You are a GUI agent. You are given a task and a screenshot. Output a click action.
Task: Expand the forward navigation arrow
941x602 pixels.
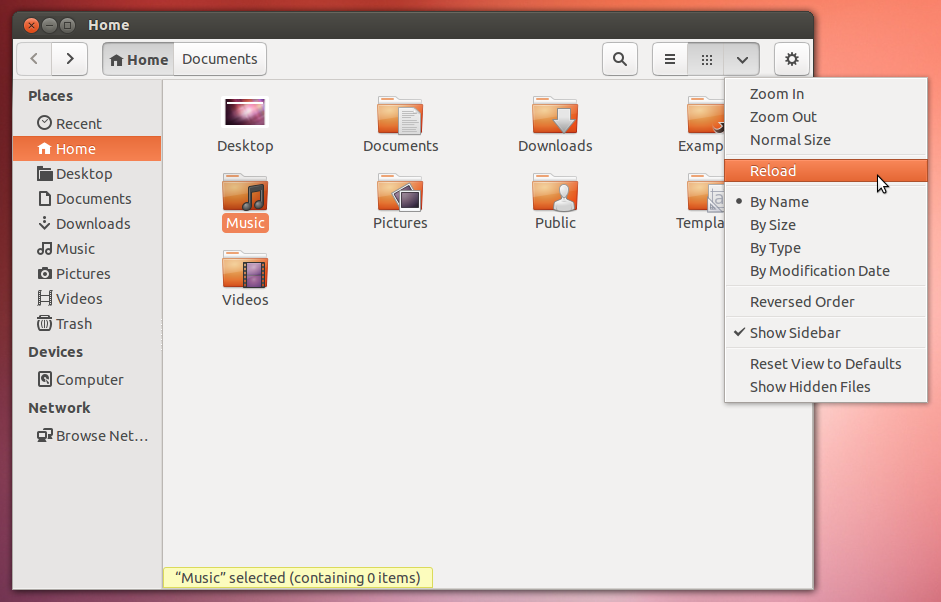69,59
